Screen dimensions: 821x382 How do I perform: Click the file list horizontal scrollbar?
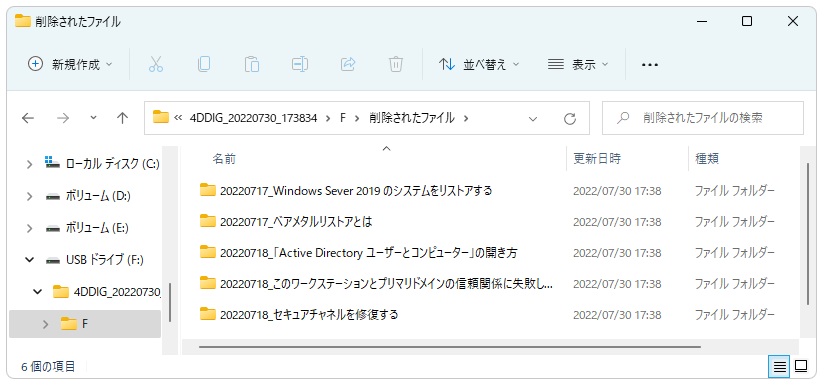pos(450,346)
